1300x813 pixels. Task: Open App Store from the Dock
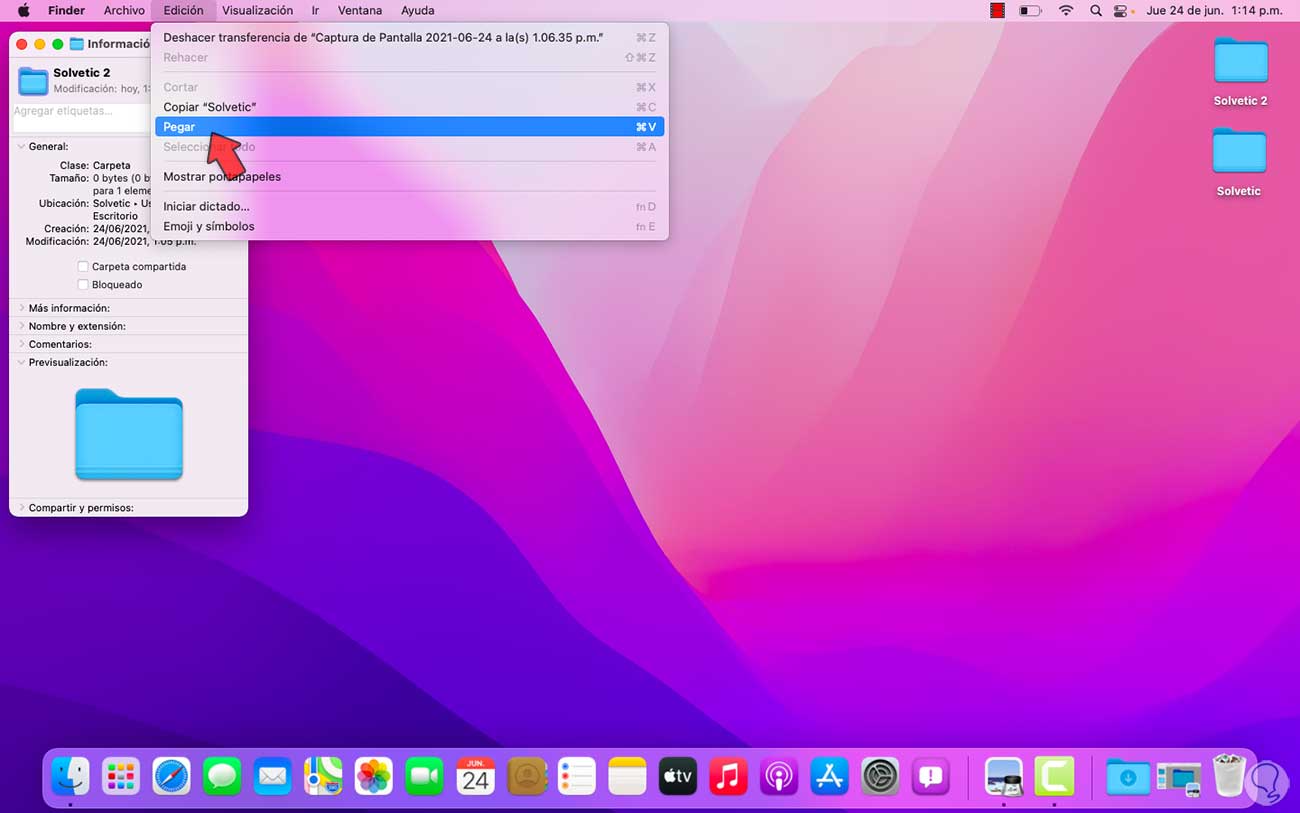829,776
